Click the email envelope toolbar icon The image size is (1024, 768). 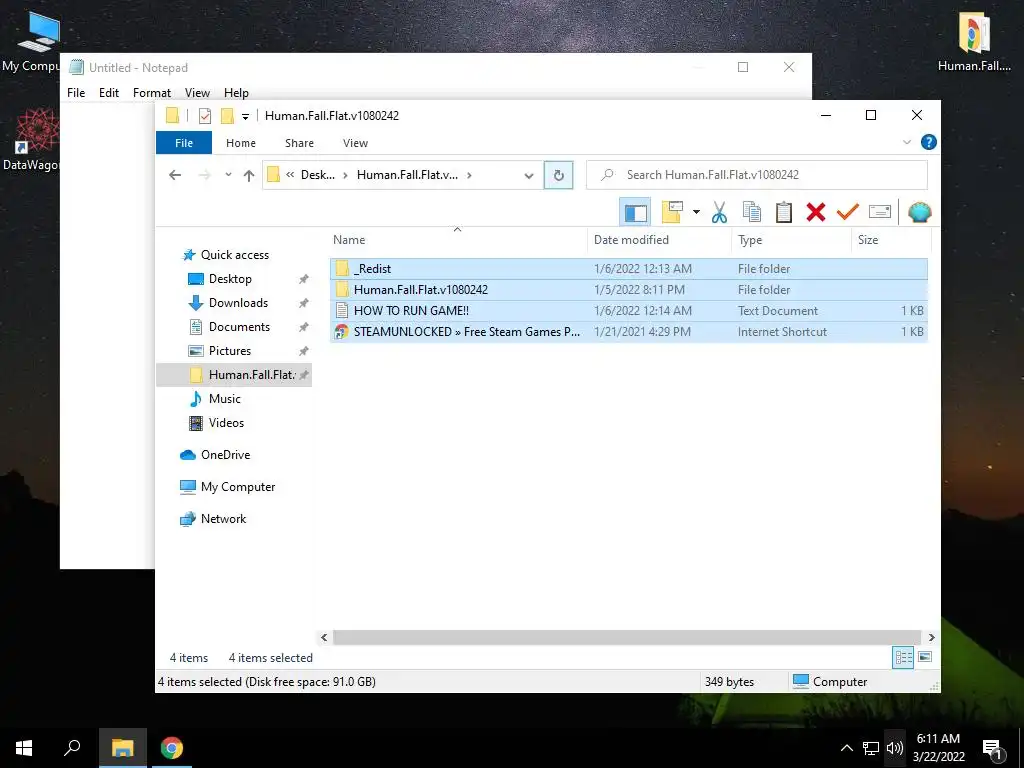tap(880, 212)
